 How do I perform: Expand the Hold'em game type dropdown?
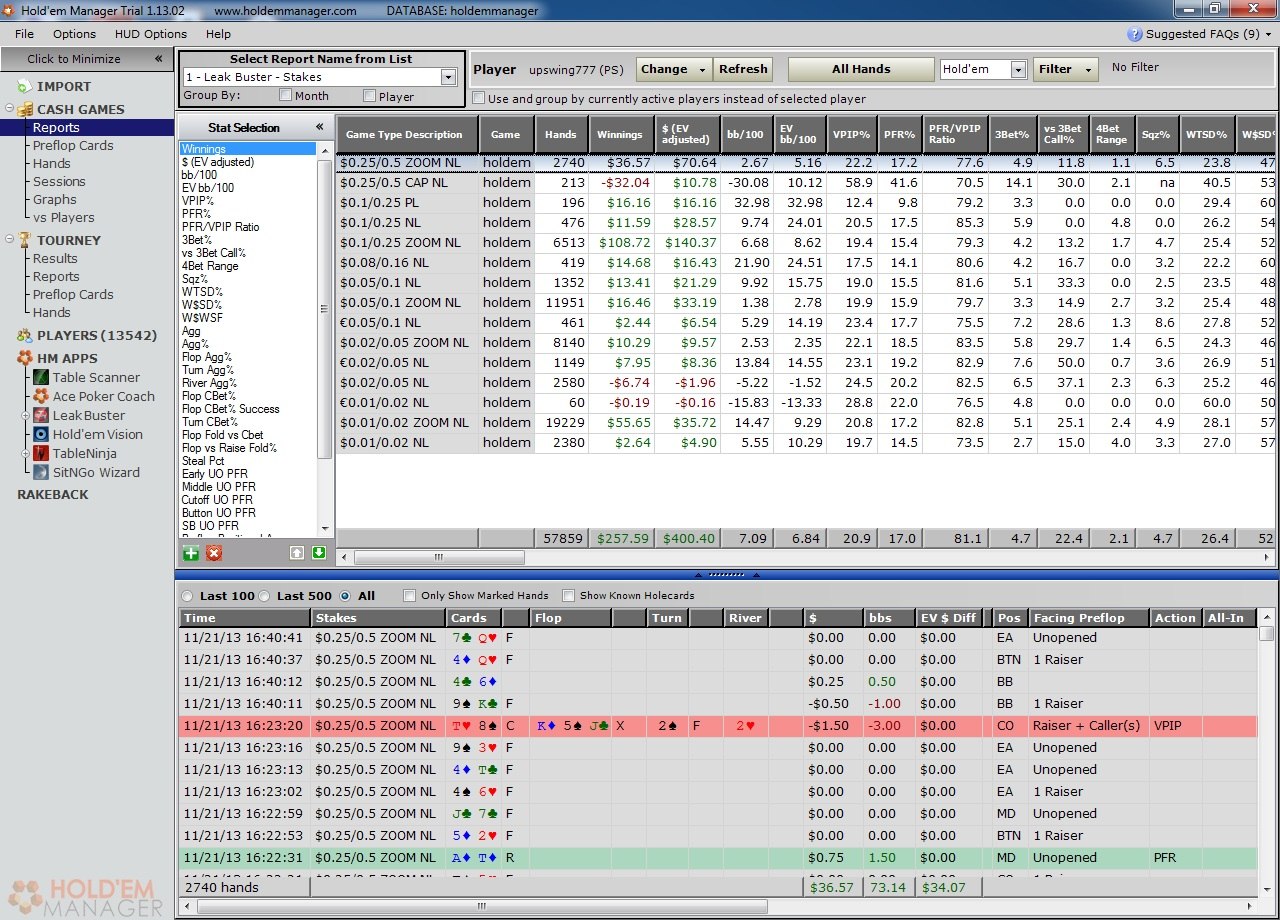point(1018,69)
